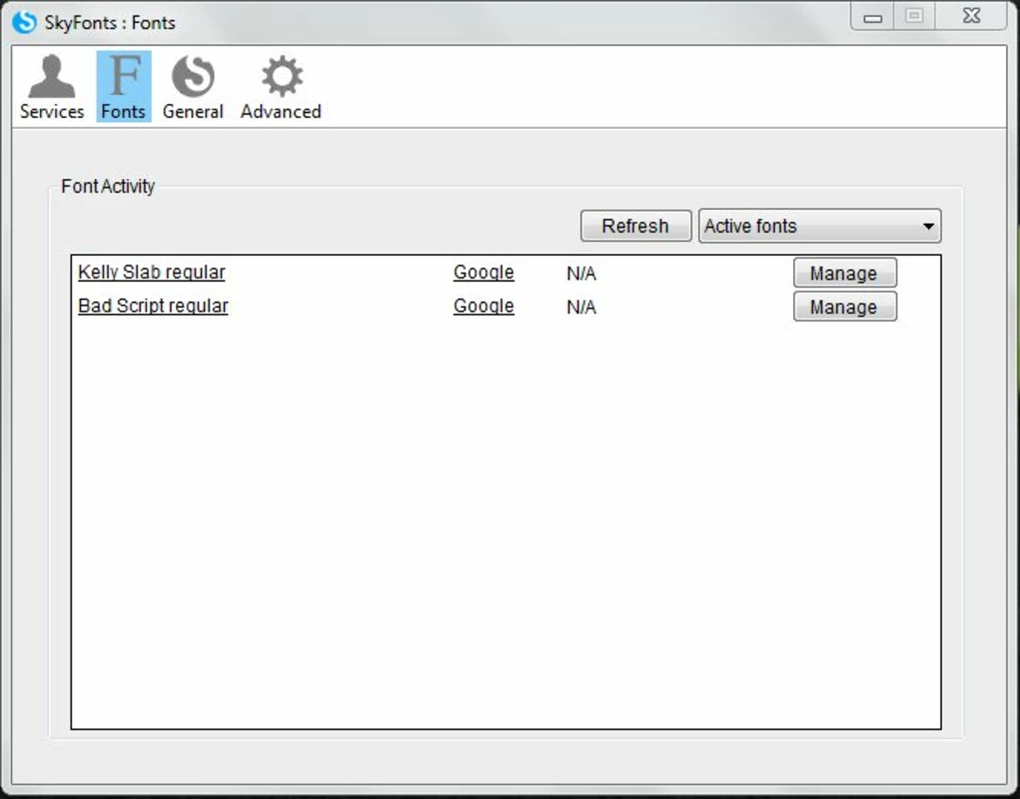
Task: Click the dropdown arrow next to Active fonts
Action: 928,226
